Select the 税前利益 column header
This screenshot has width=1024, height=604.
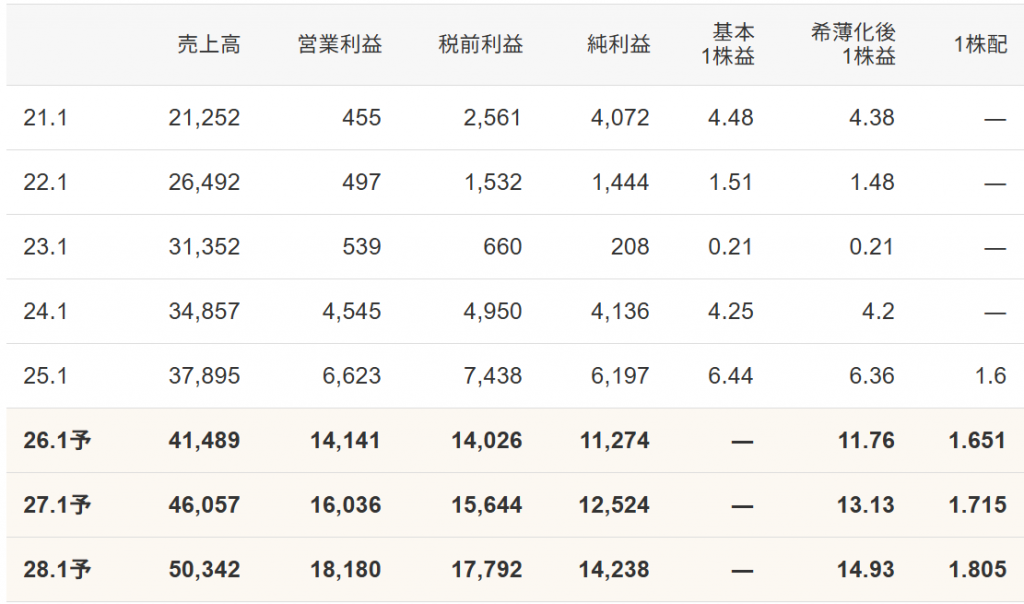point(481,45)
